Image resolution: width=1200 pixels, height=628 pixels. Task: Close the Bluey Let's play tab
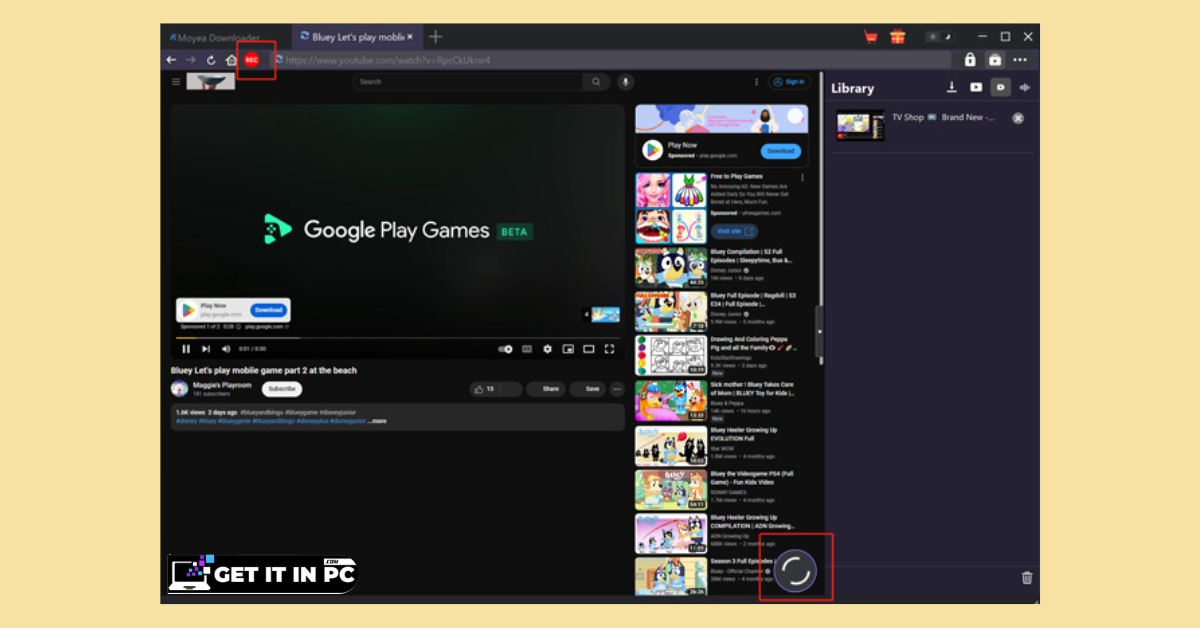click(410, 37)
